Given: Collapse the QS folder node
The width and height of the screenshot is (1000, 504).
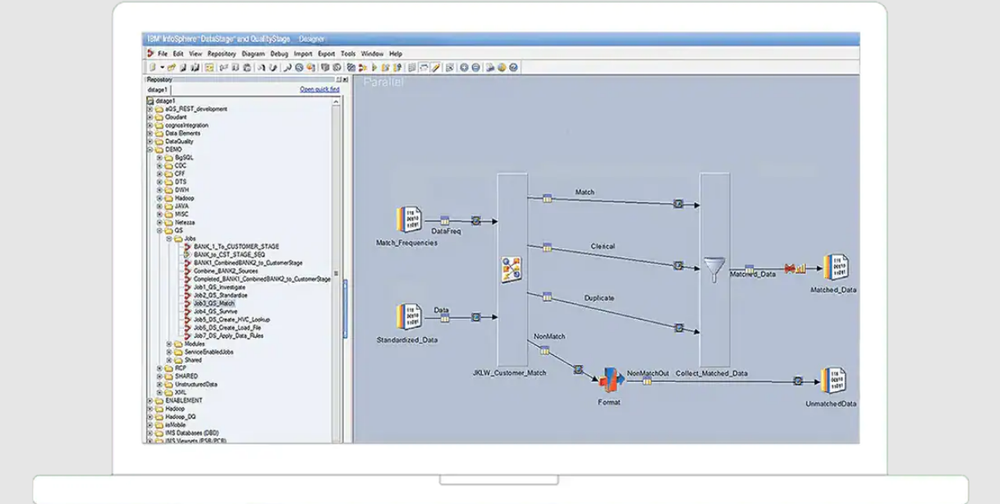Looking at the screenshot, I should point(159,231).
